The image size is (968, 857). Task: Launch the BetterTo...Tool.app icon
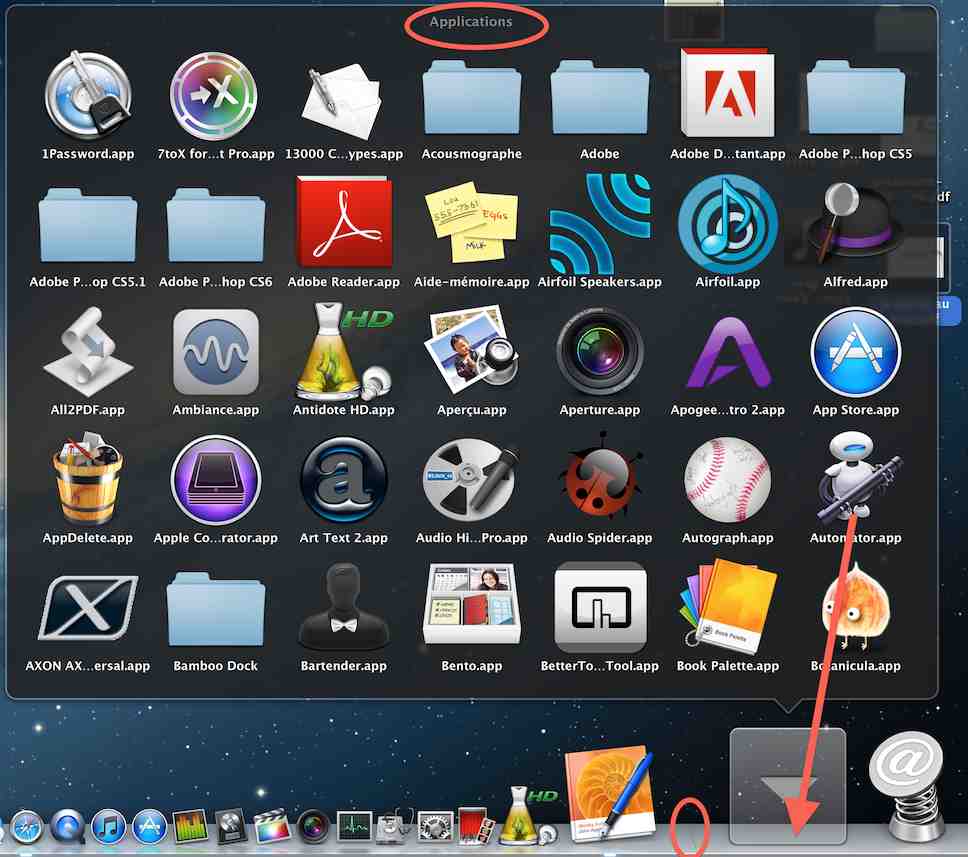(x=600, y=608)
